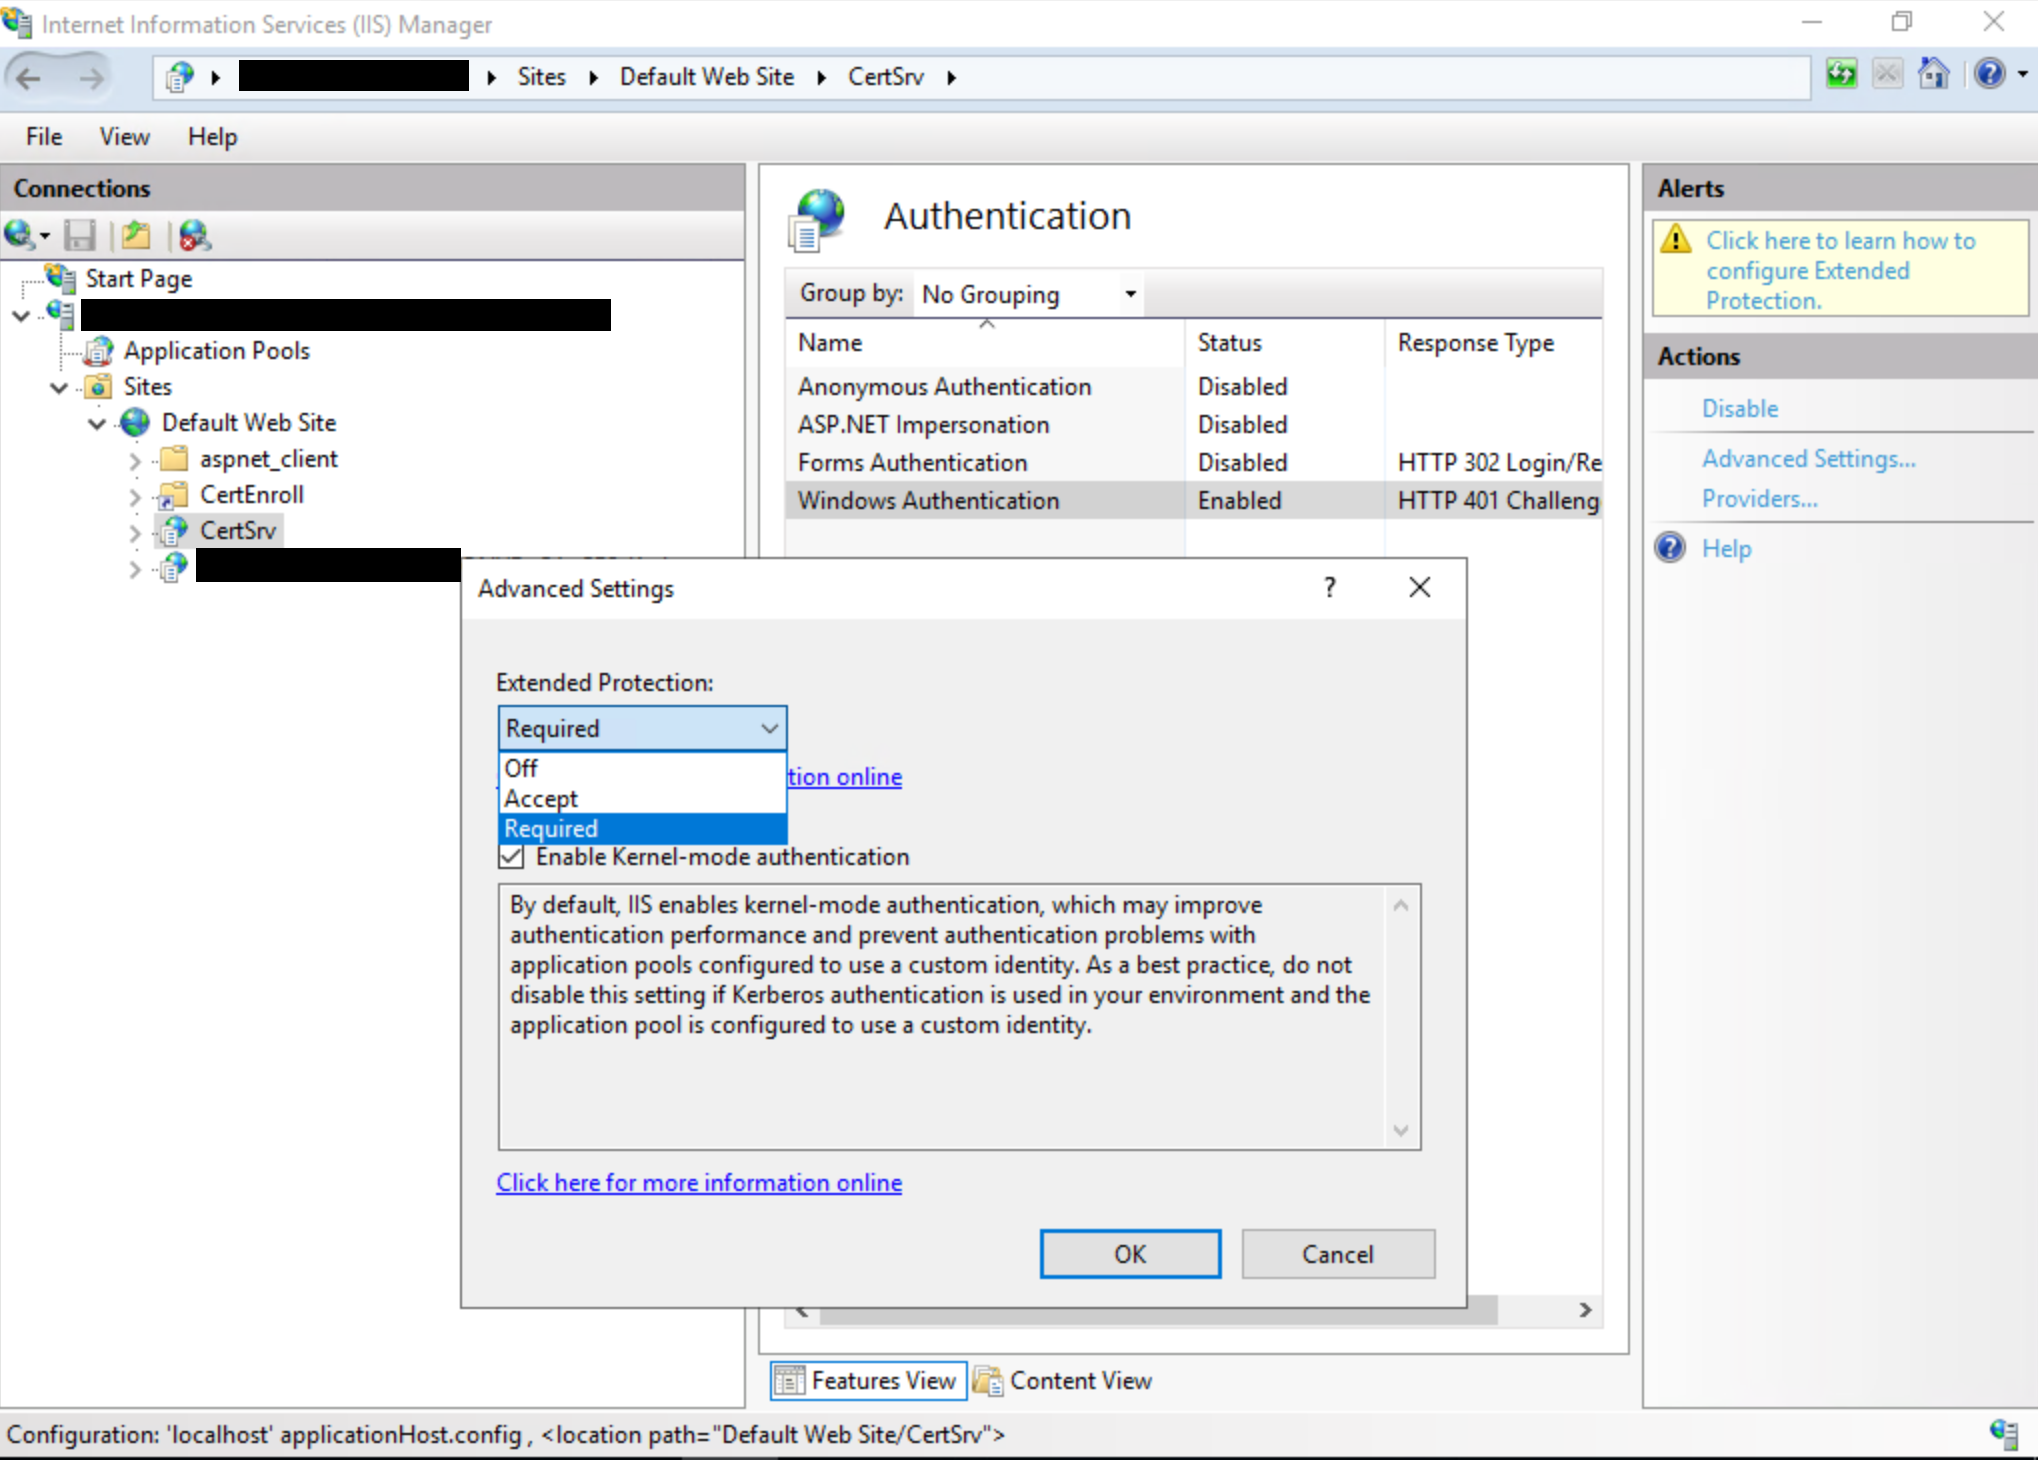Click the Start Page icon in the tree

click(x=60, y=278)
